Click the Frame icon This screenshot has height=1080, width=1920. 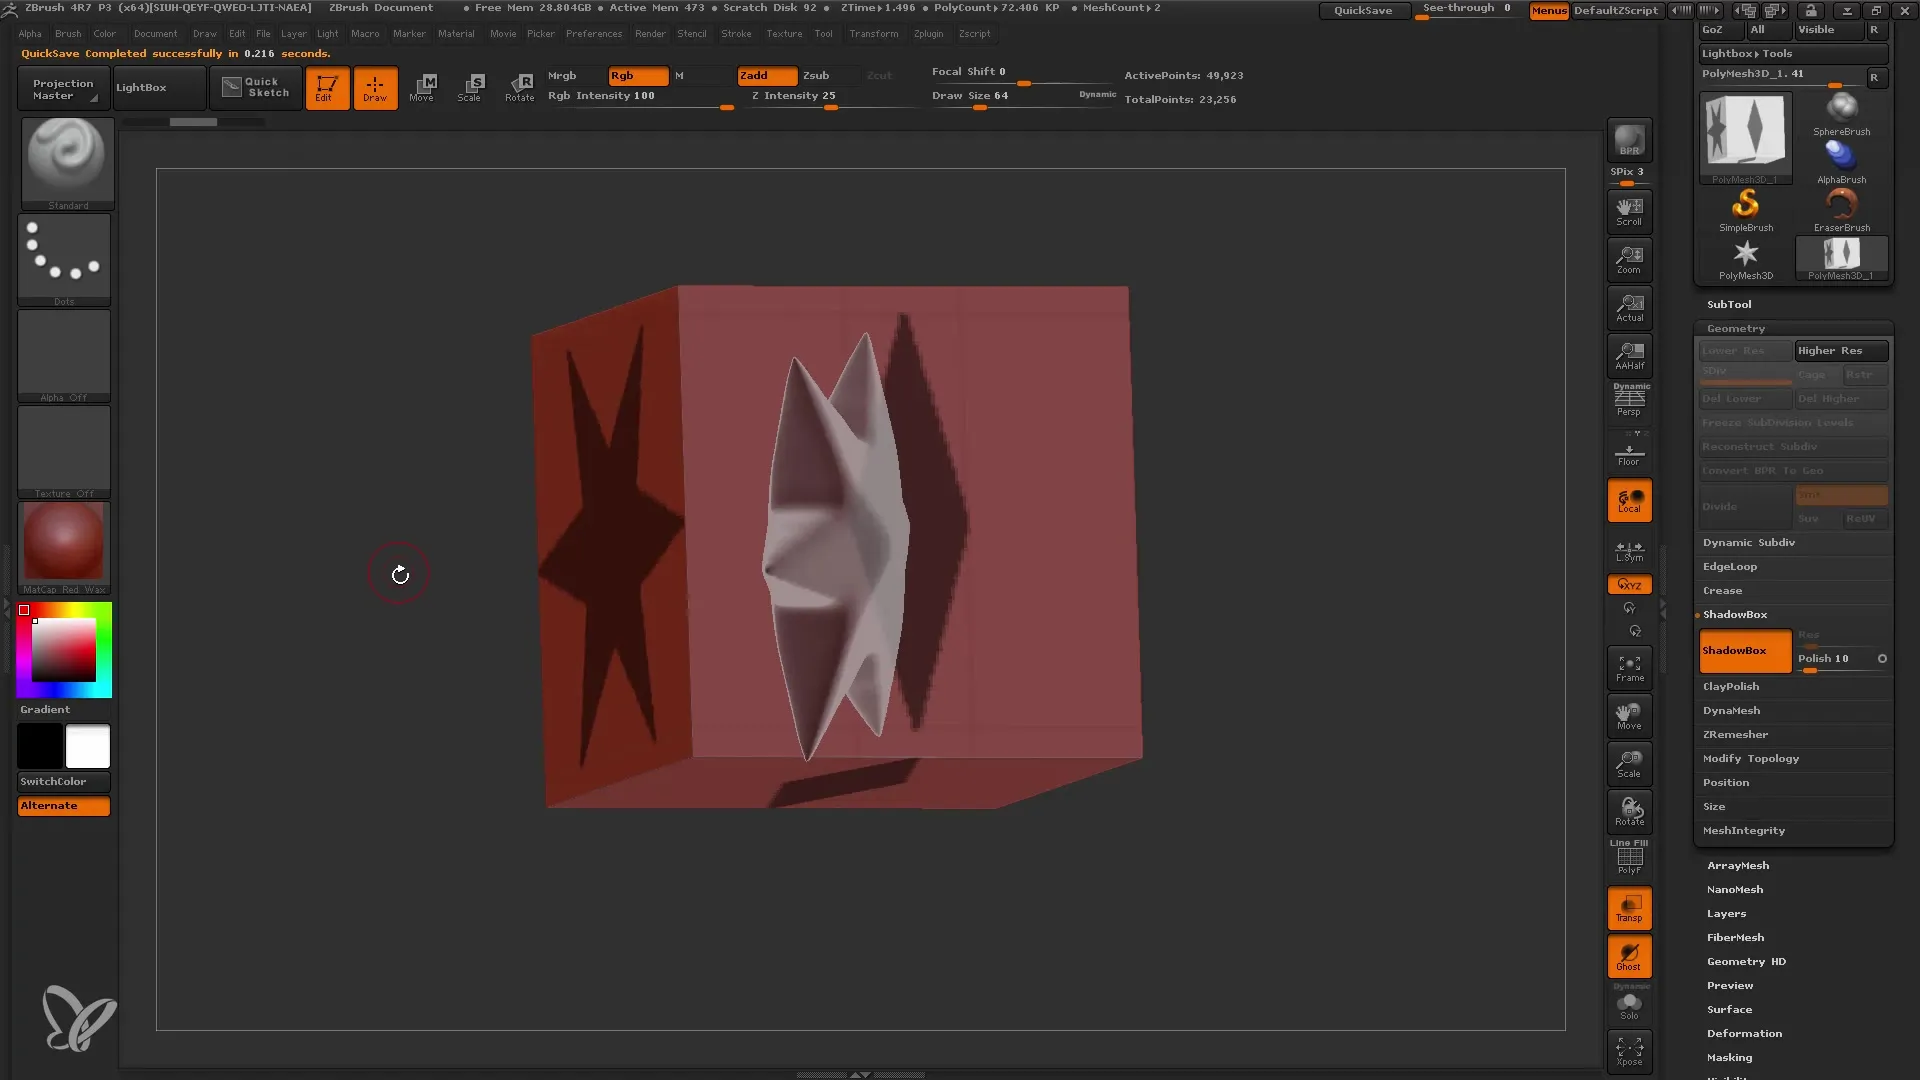[x=1629, y=668]
